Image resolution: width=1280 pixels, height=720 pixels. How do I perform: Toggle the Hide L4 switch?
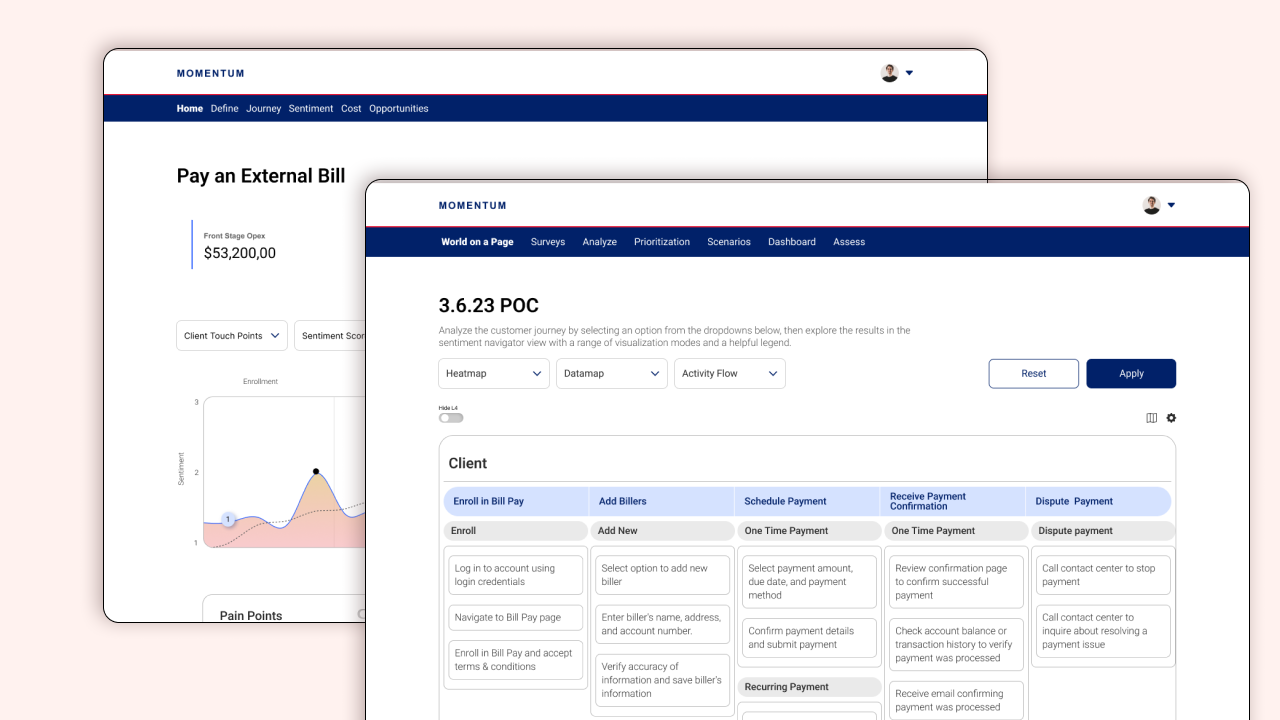coord(451,418)
